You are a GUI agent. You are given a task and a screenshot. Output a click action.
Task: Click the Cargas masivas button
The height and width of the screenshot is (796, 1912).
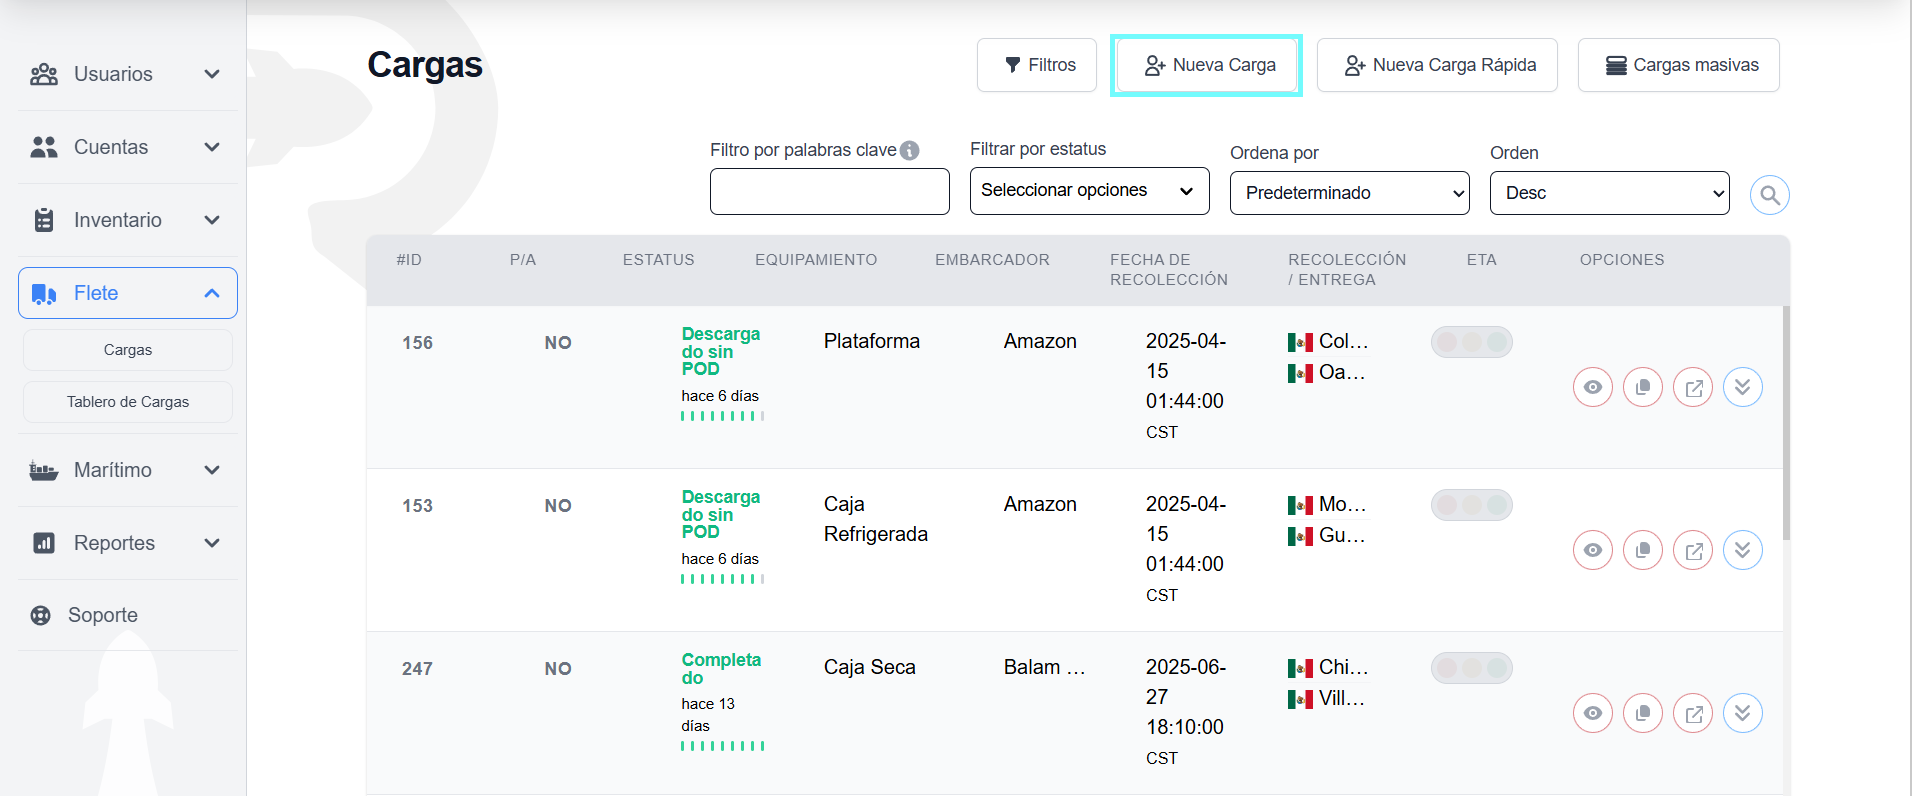click(x=1678, y=65)
